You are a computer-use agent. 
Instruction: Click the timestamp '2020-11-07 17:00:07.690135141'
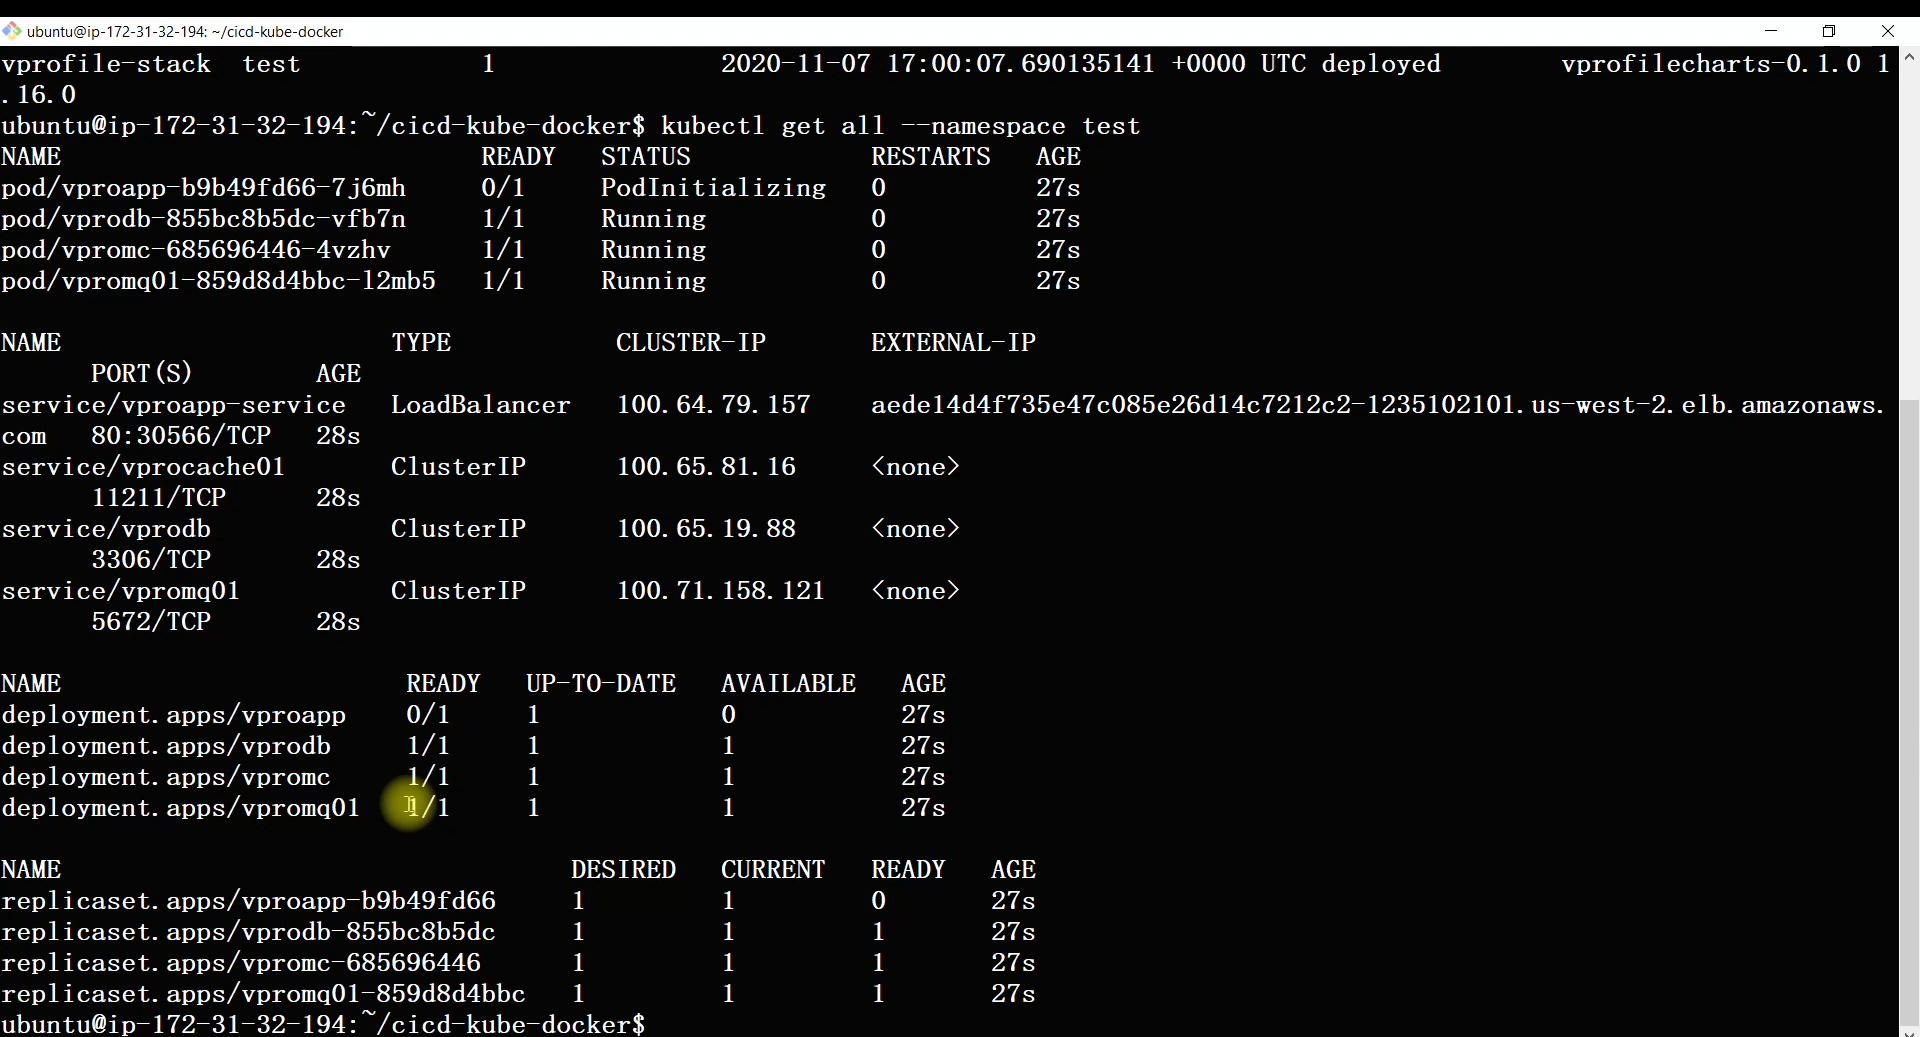pyautogui.click(x=938, y=64)
